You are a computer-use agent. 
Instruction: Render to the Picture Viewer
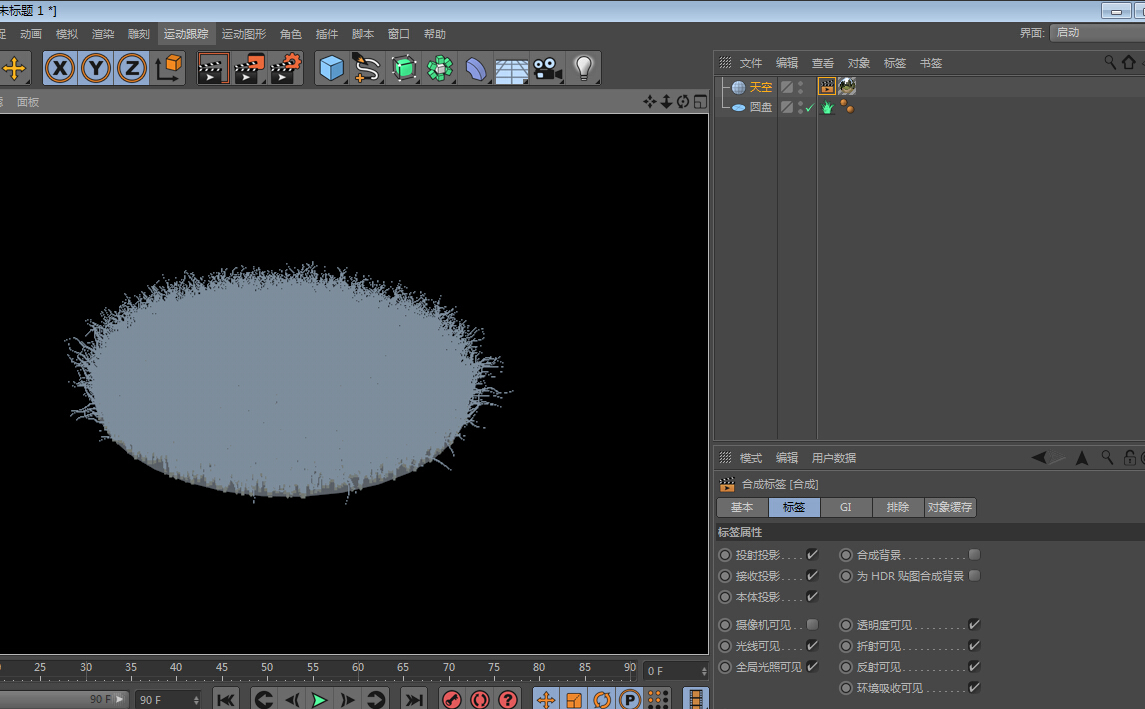249,69
